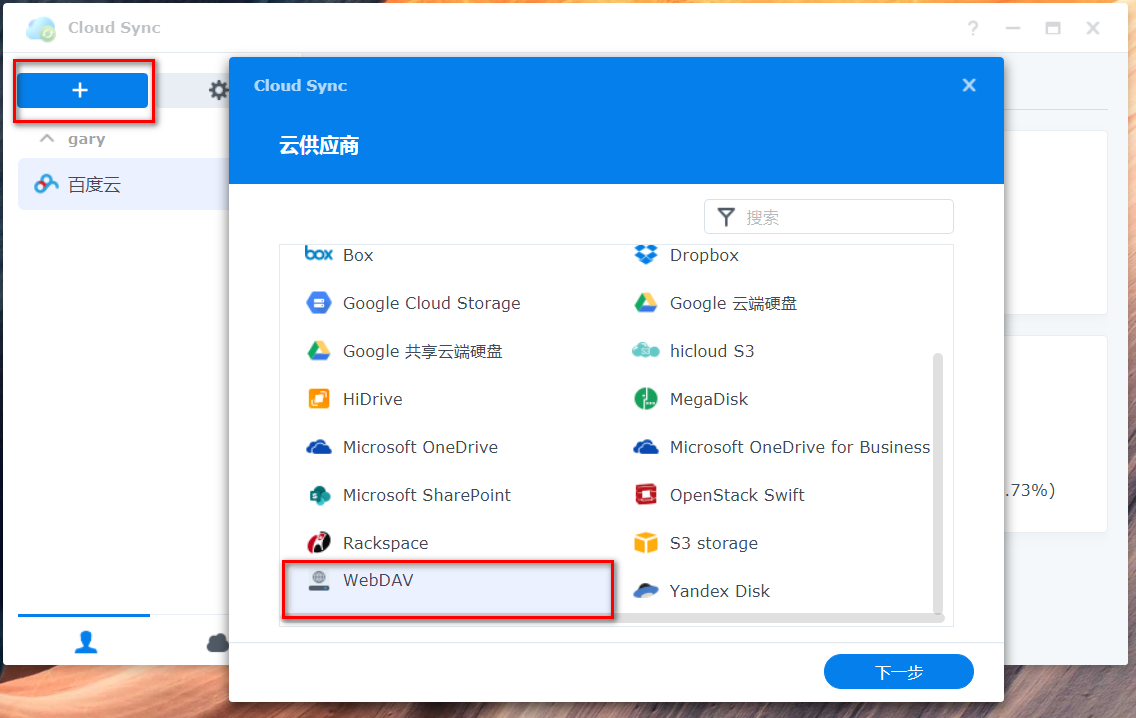Select the Rackspace cloud provider
The image size is (1136, 718).
(x=383, y=543)
